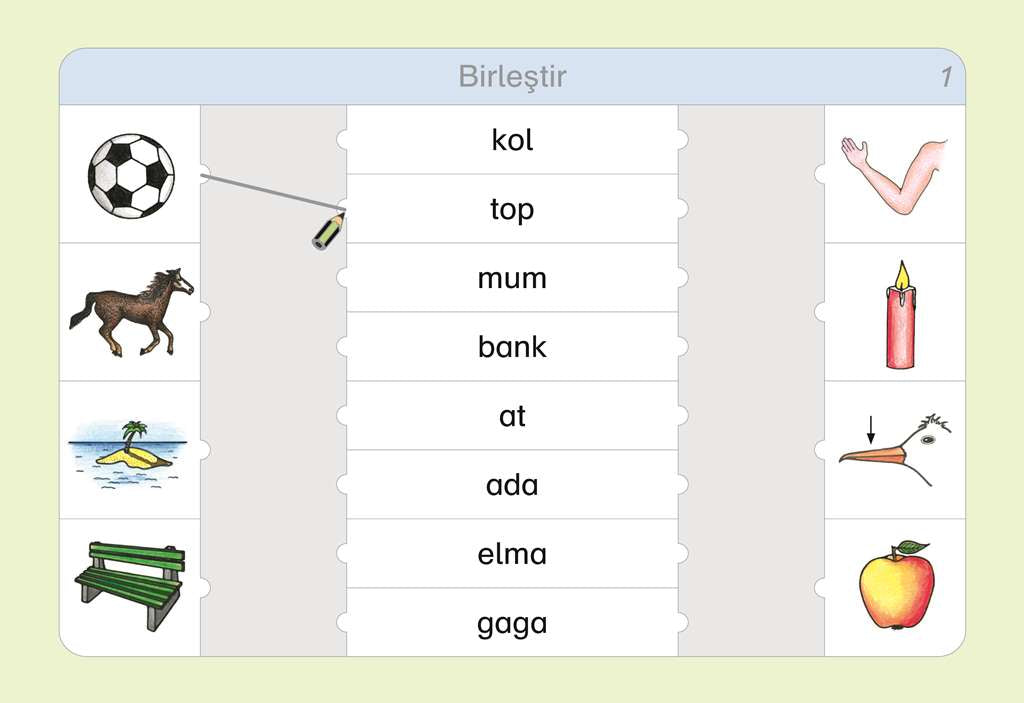1024x703 pixels.
Task: Select the brown horse picture
Action: click(x=131, y=311)
